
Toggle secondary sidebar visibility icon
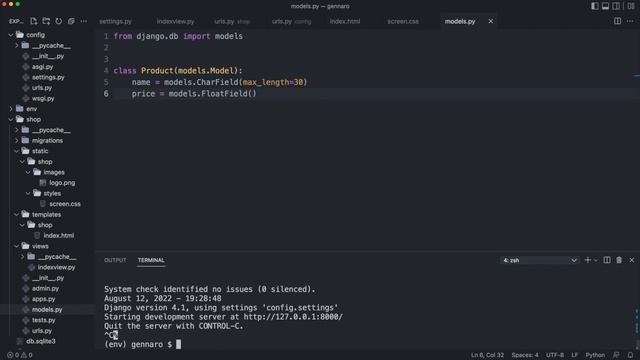(x=616, y=6)
